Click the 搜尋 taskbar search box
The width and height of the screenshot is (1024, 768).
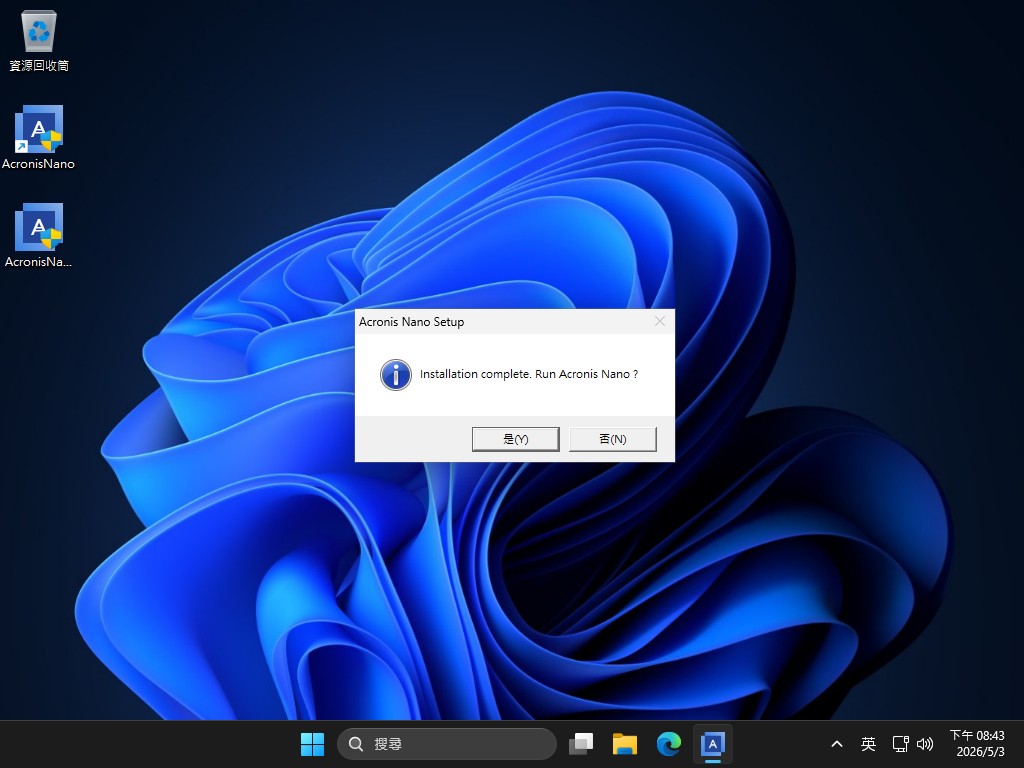[x=447, y=744]
